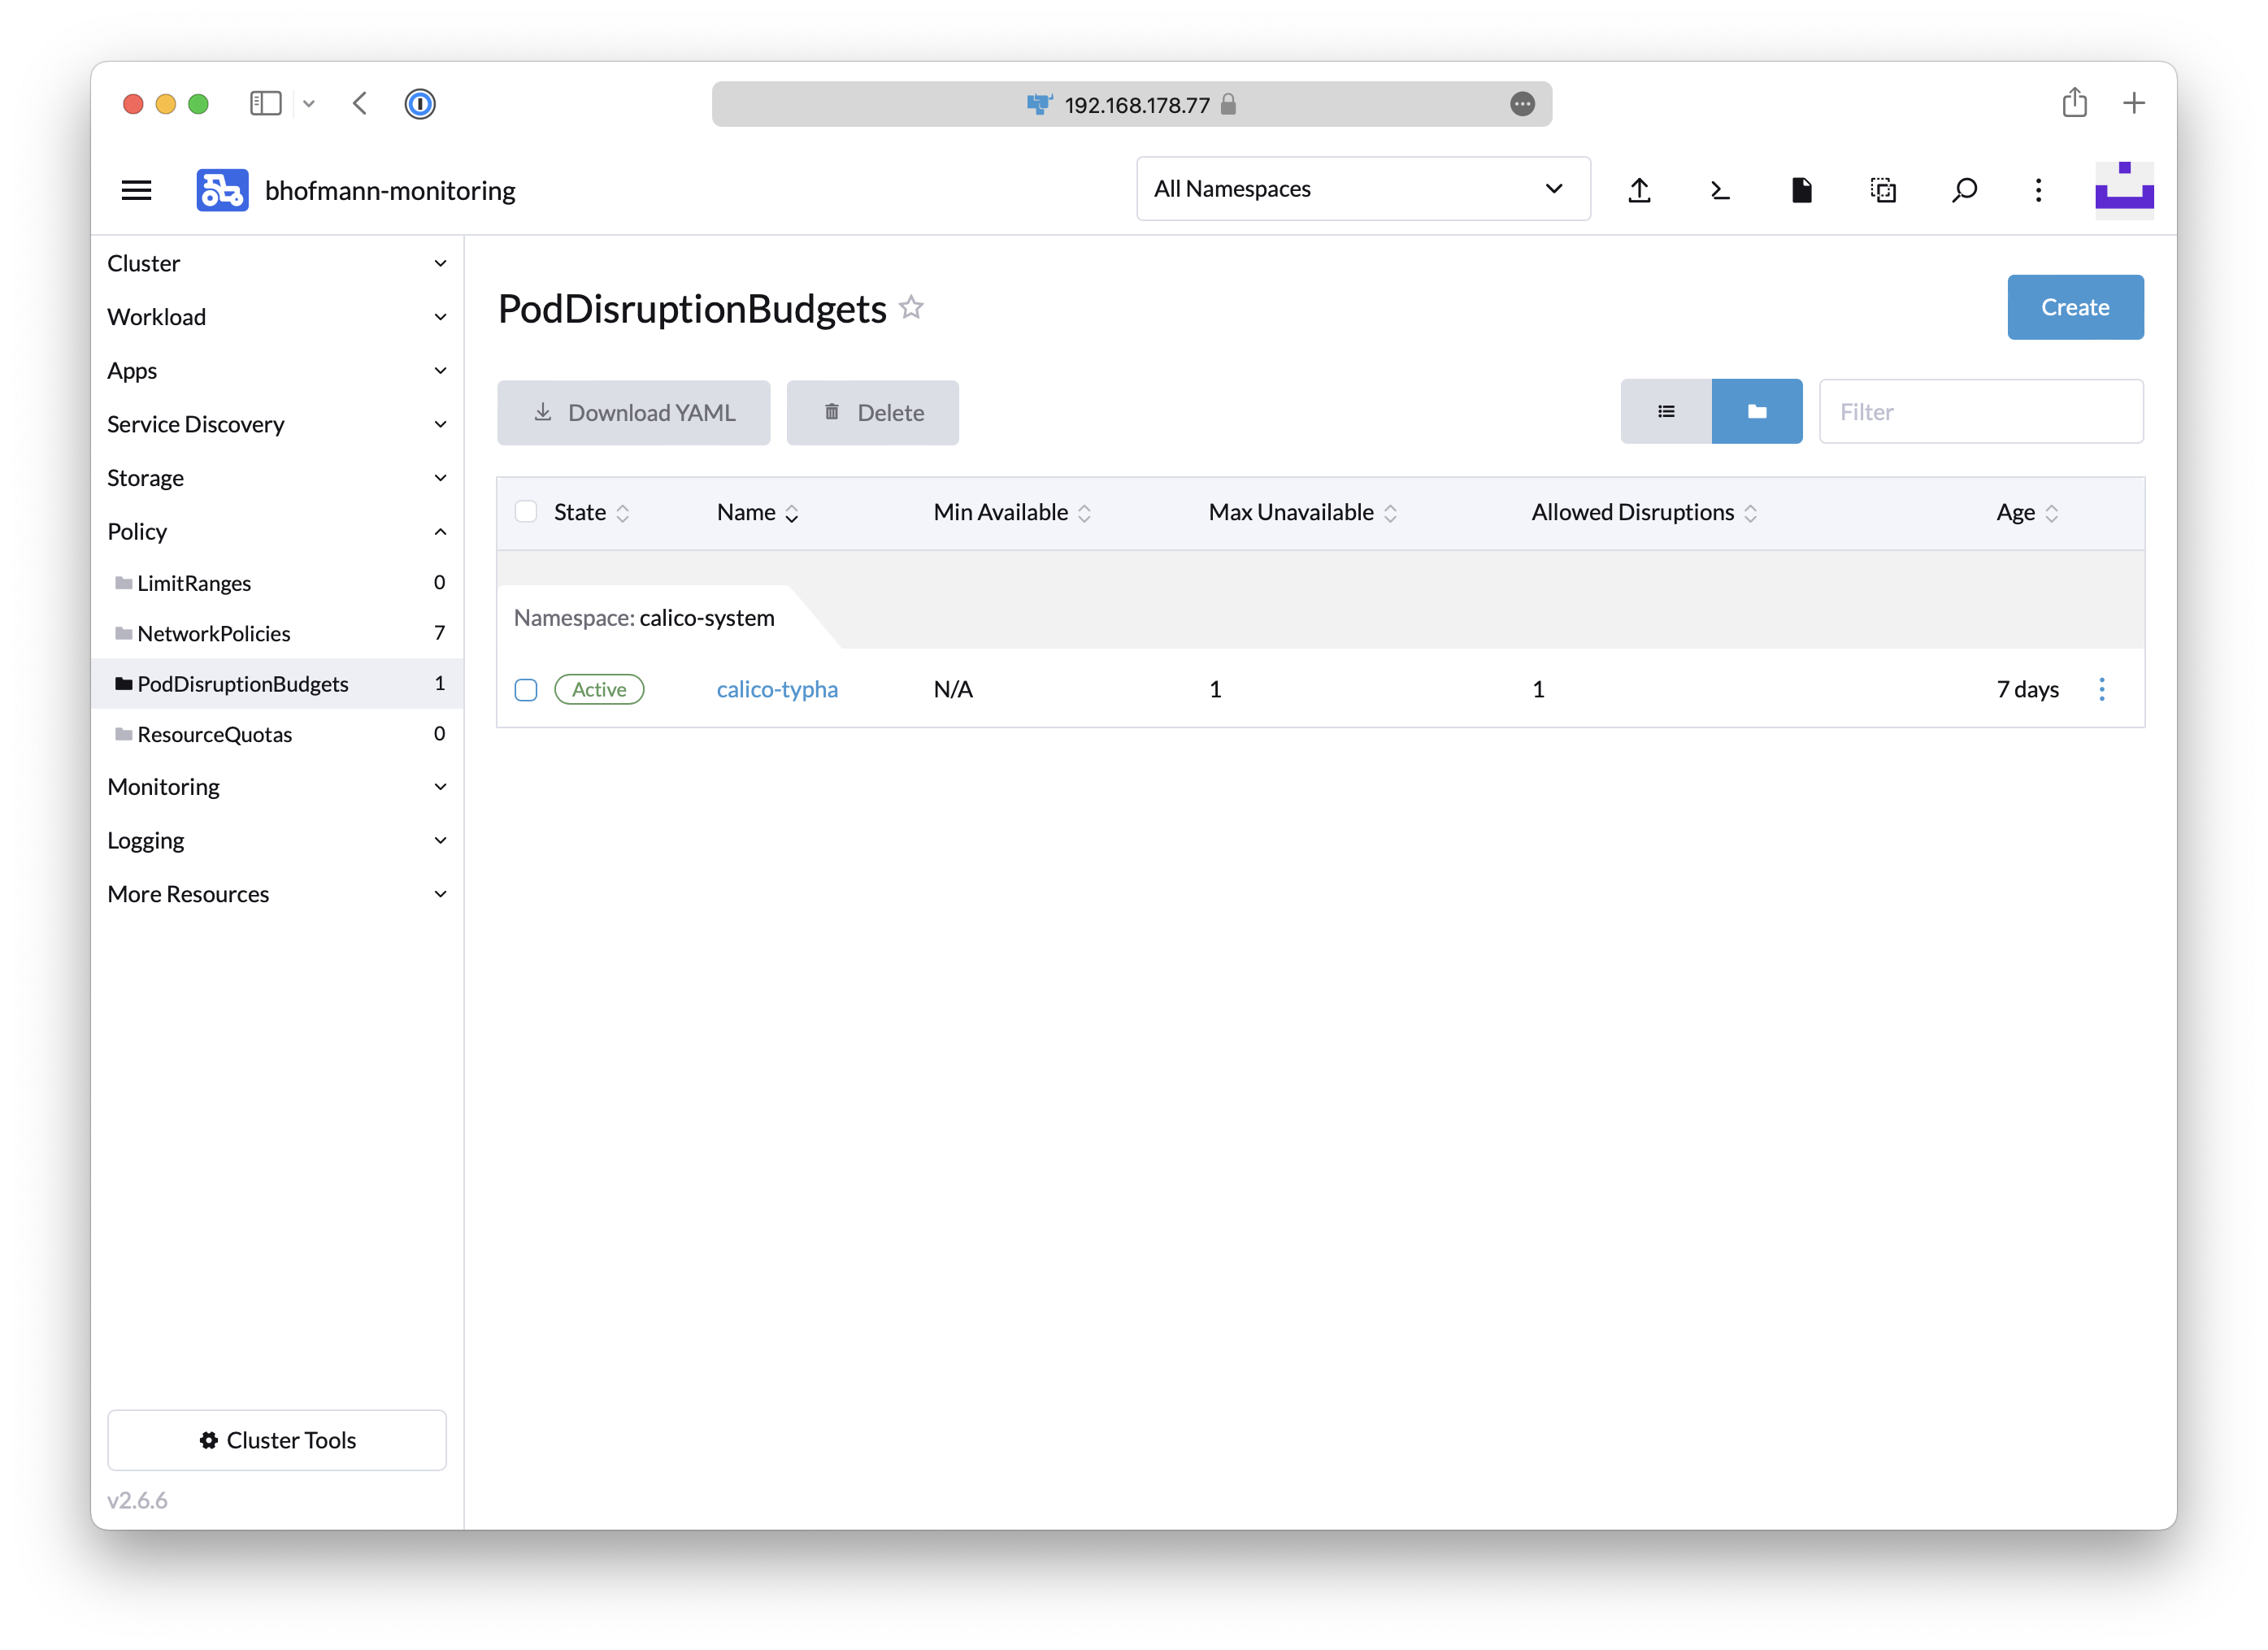Sort table by Allowed Disruptions column
The width and height of the screenshot is (2268, 1650).
click(x=1644, y=513)
